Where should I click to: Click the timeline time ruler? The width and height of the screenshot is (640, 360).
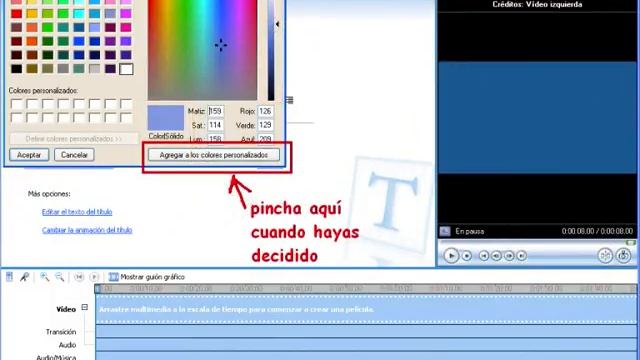click(366, 289)
